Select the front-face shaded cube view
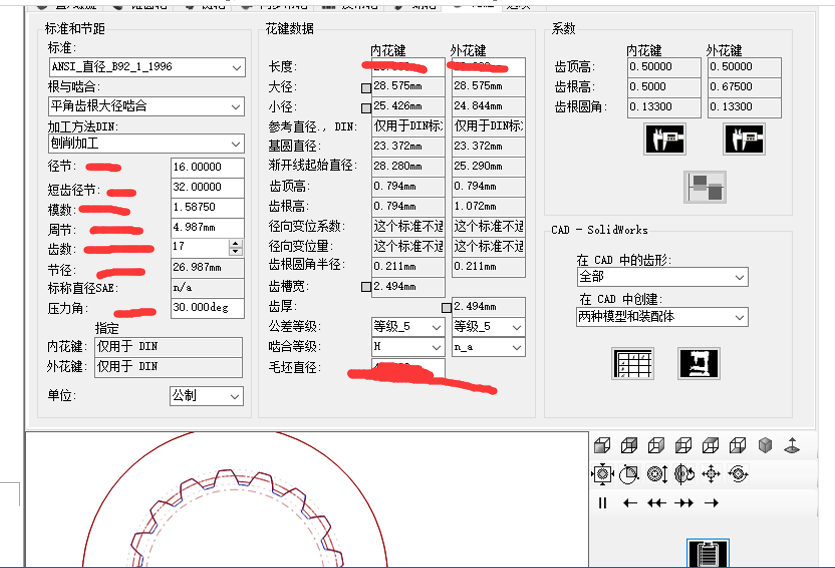Viewport: 835px width, 568px height. point(602,445)
